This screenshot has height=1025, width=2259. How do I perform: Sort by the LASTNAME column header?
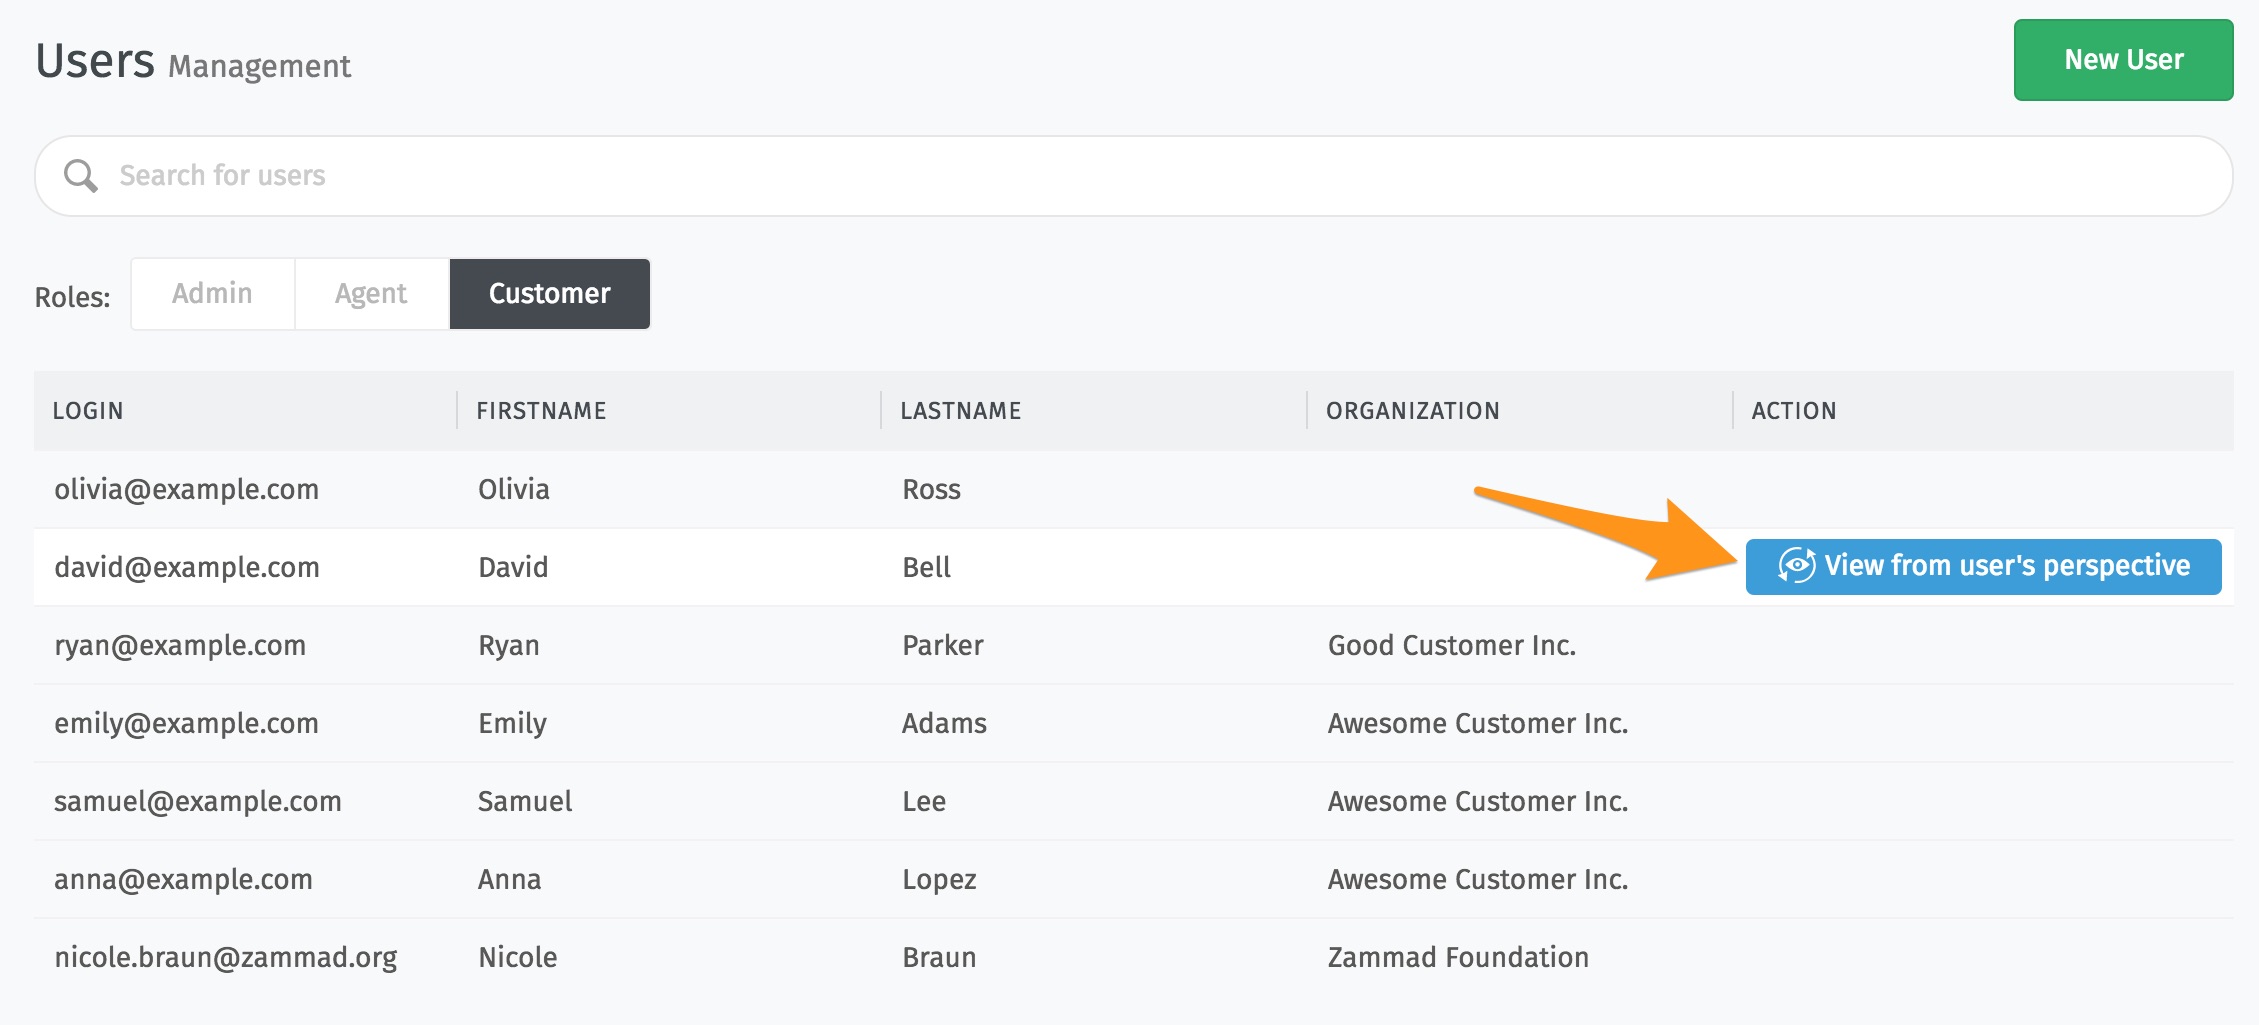click(x=961, y=411)
